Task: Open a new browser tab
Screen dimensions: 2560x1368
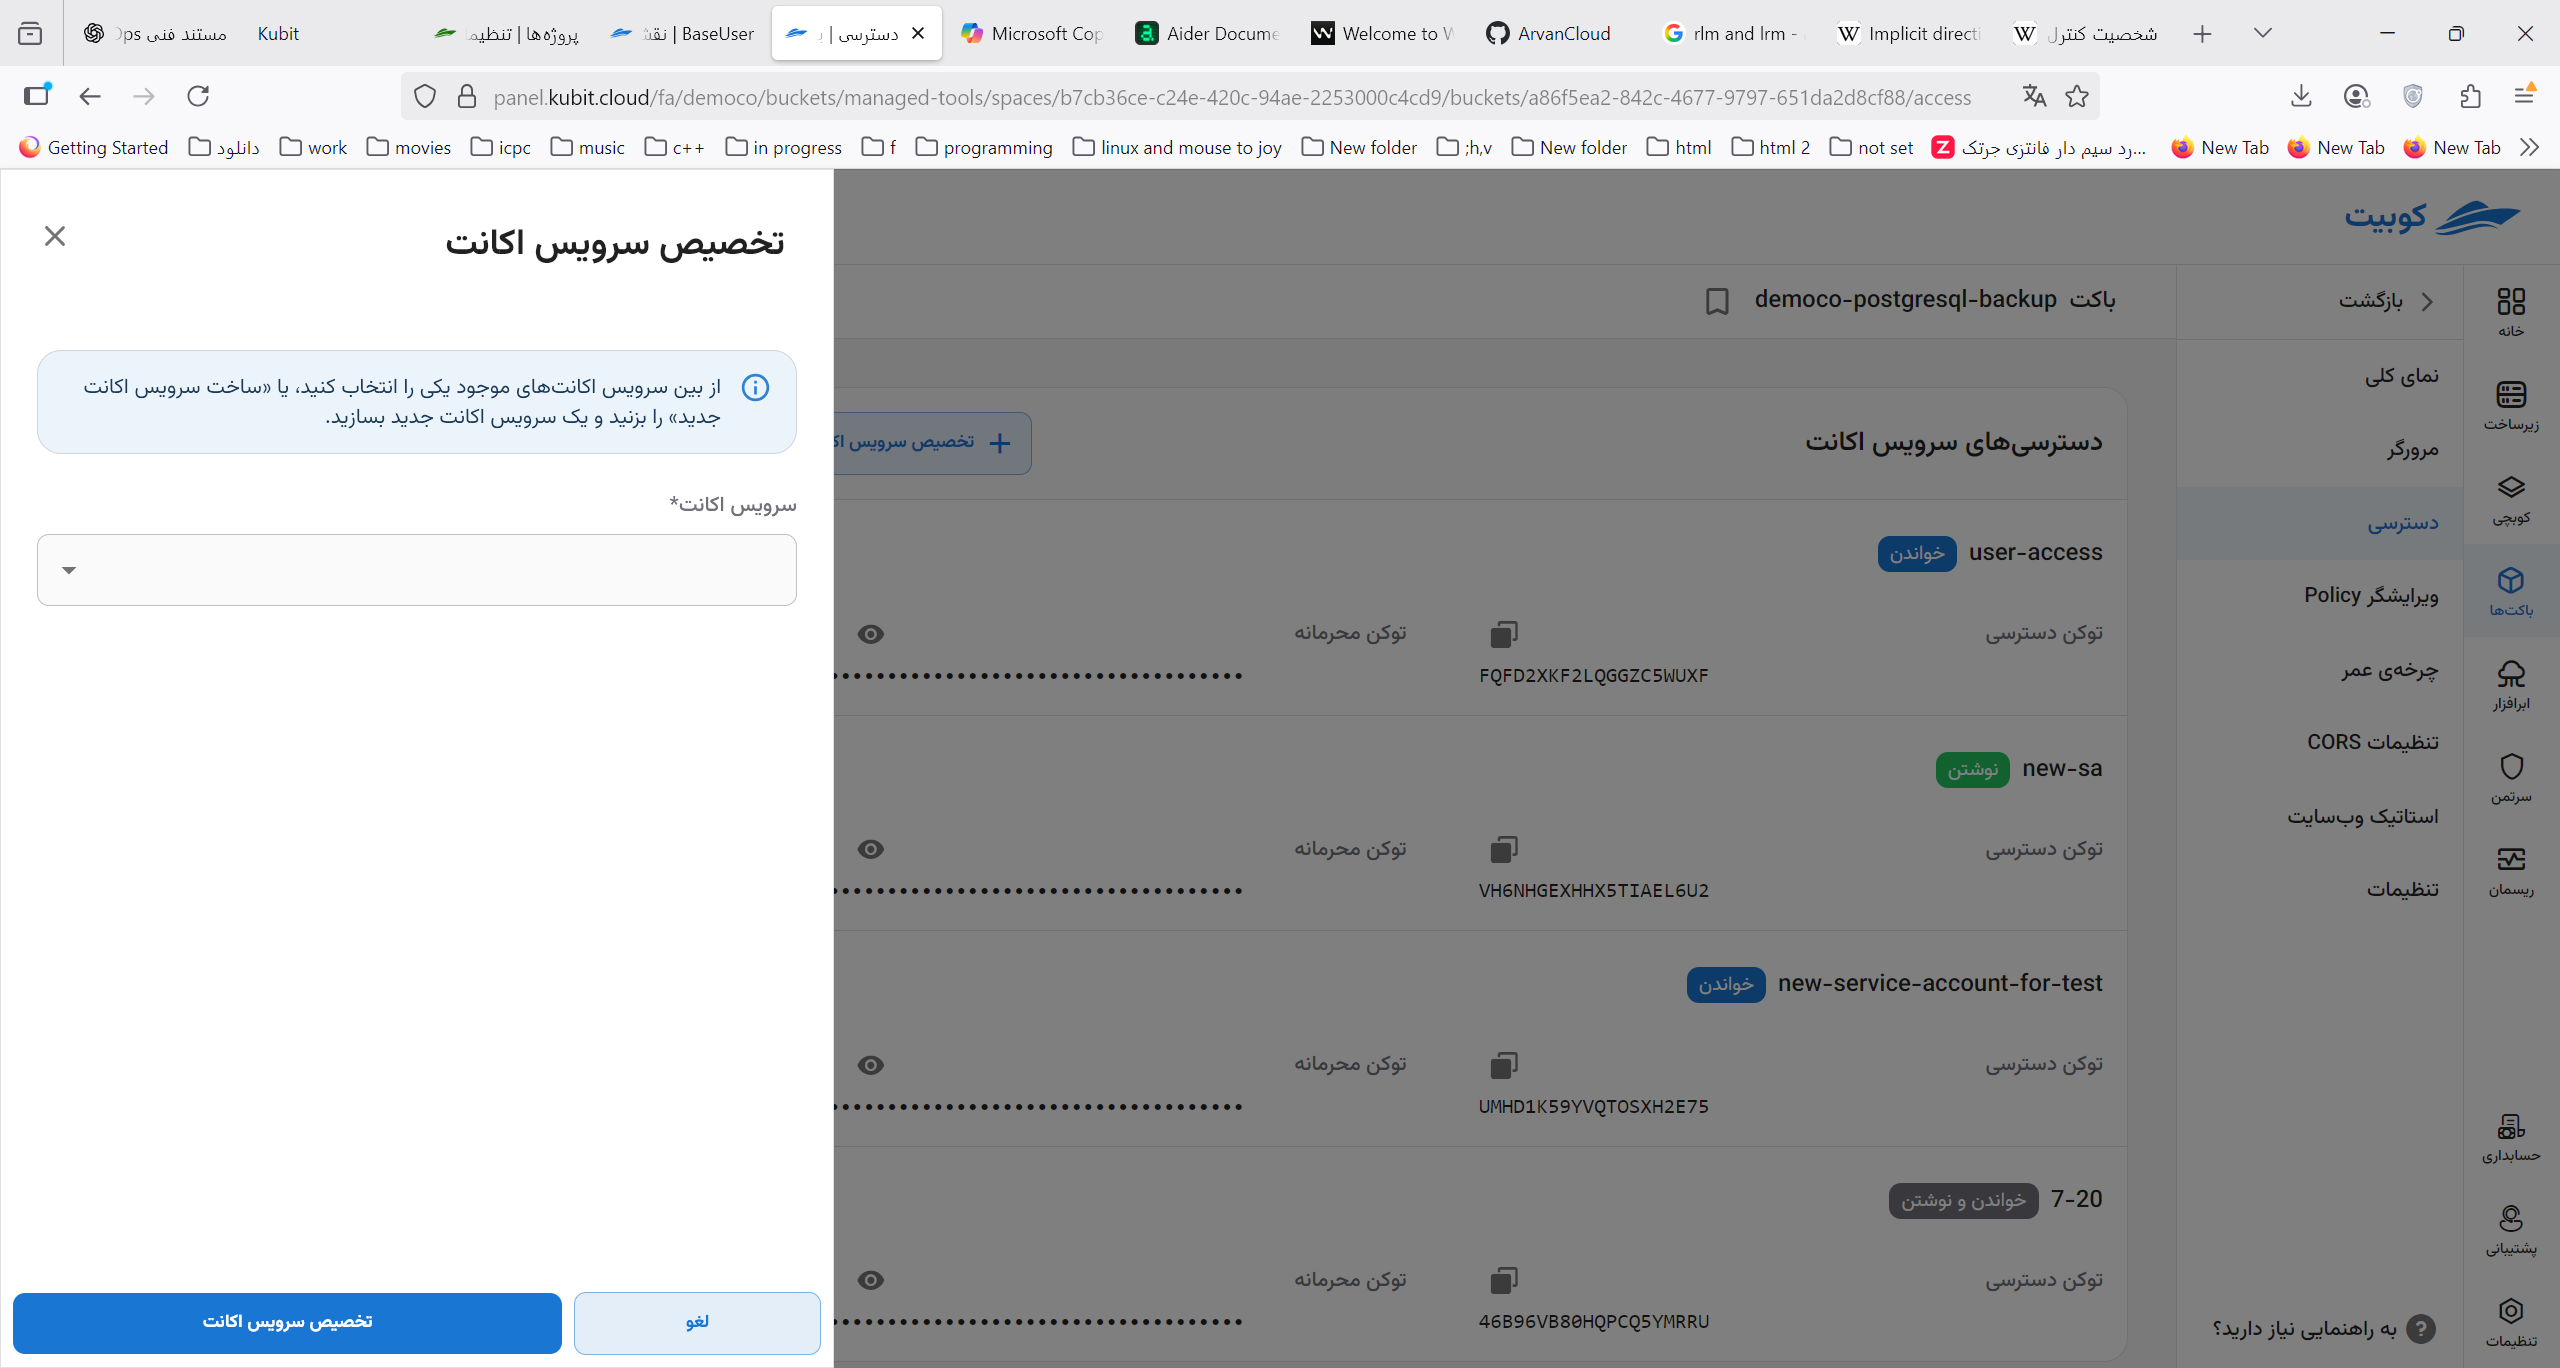Action: coord(2202,33)
